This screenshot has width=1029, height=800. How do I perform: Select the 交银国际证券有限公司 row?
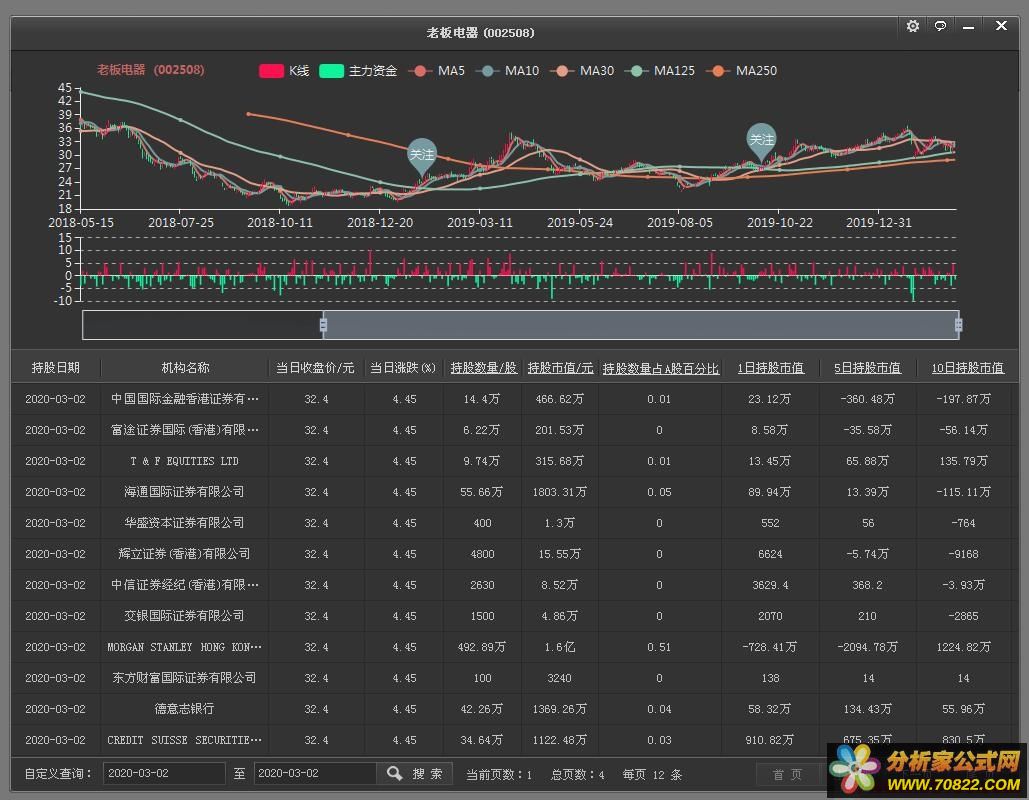pos(512,616)
